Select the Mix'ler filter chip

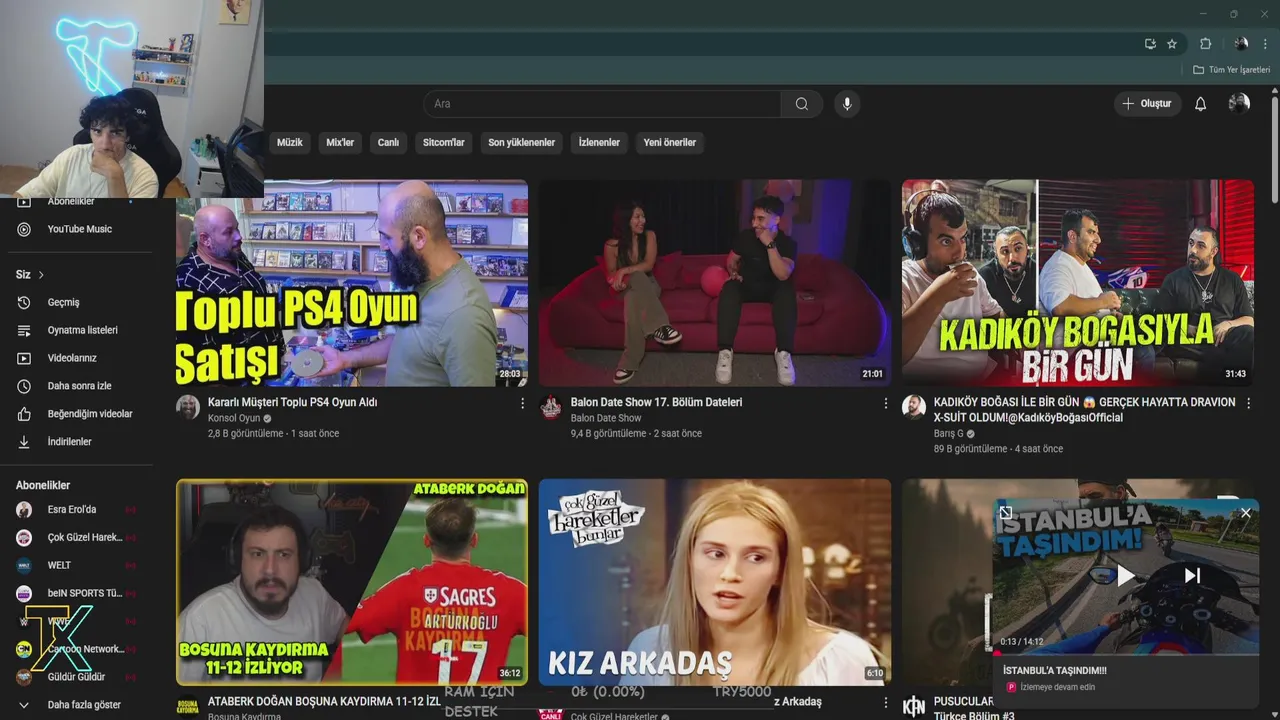(x=340, y=142)
